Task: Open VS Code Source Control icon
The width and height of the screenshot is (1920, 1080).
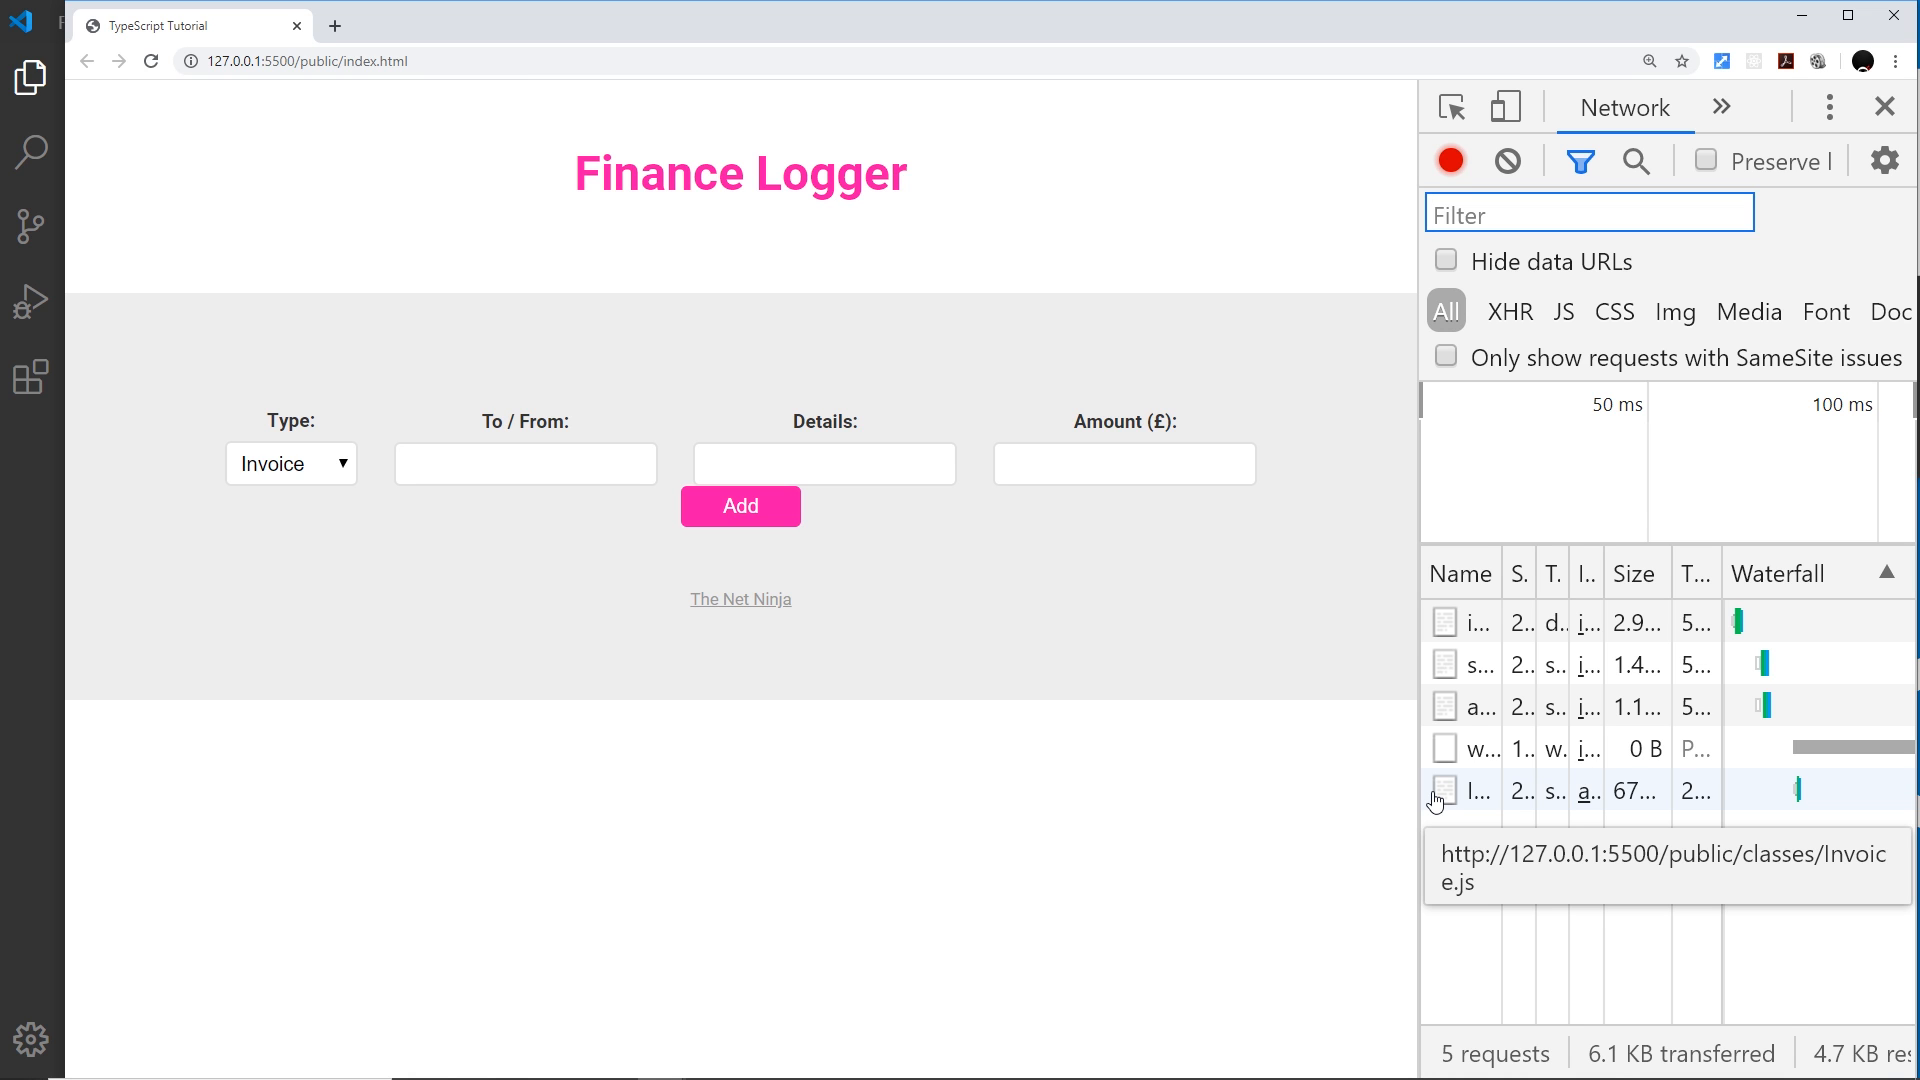Action: (x=31, y=226)
